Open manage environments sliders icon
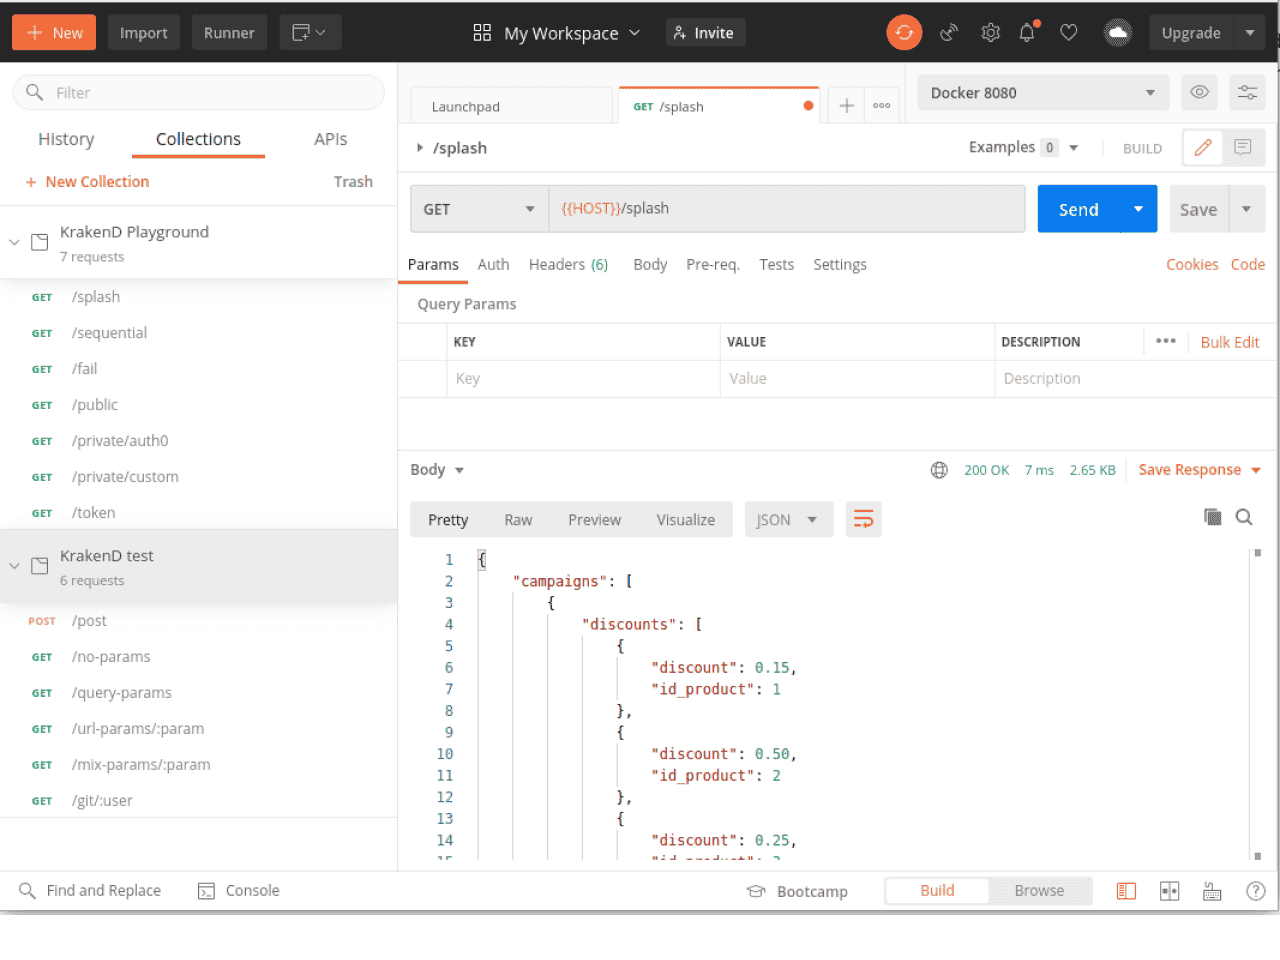 click(1247, 93)
